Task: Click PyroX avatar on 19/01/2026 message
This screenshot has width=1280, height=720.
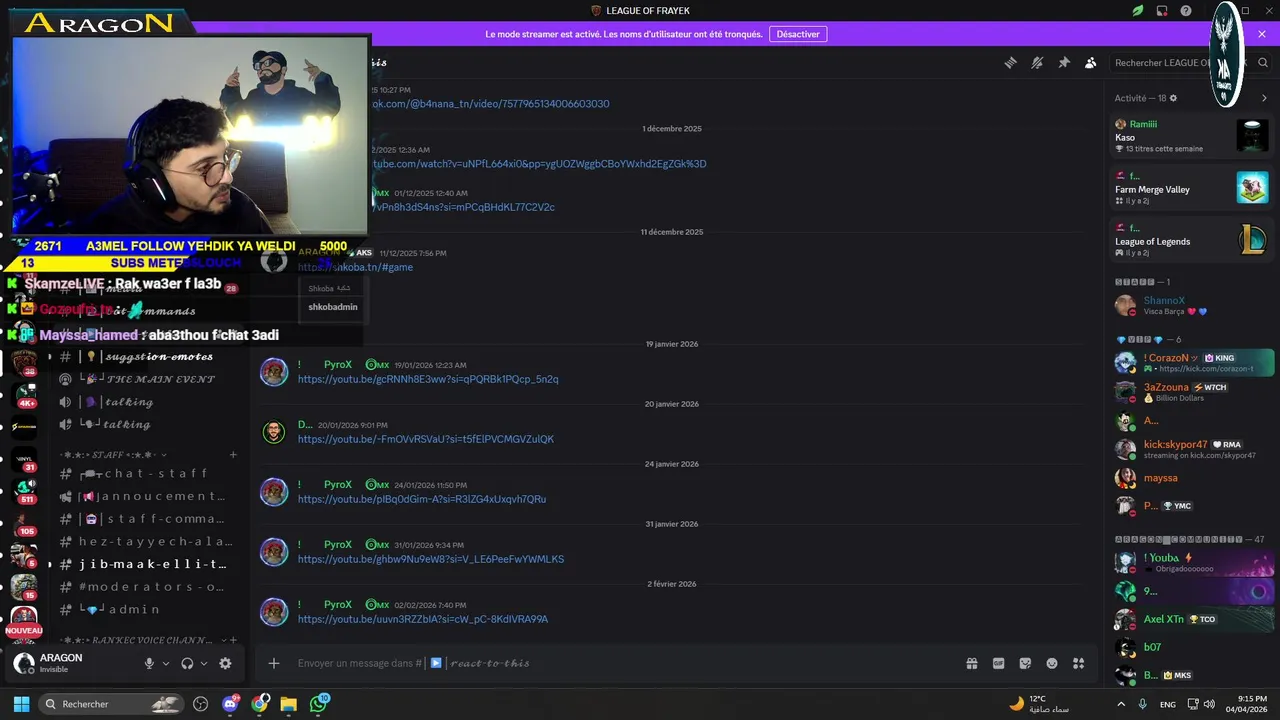Action: (x=274, y=372)
